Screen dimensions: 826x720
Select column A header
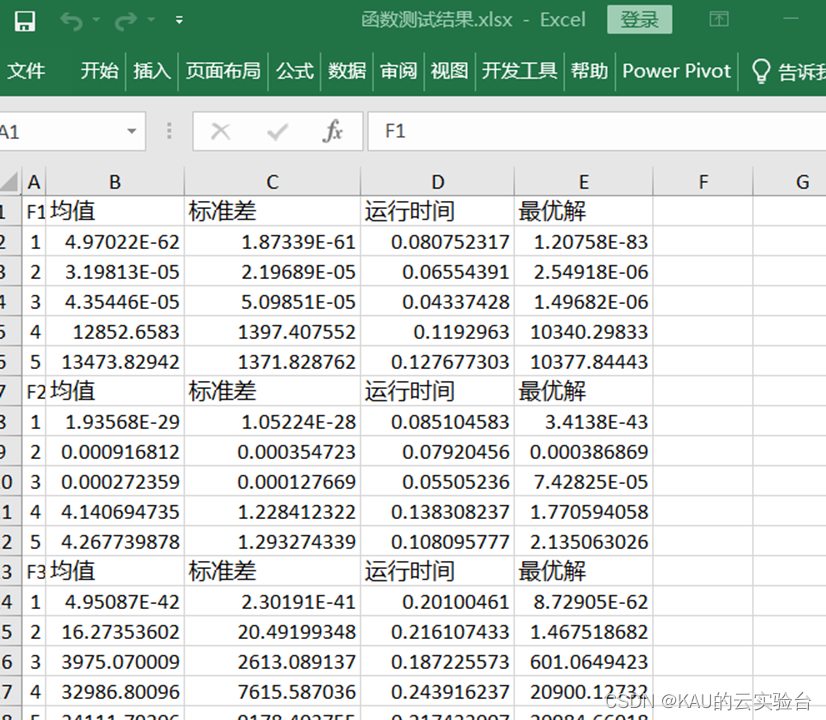pyautogui.click(x=34, y=182)
